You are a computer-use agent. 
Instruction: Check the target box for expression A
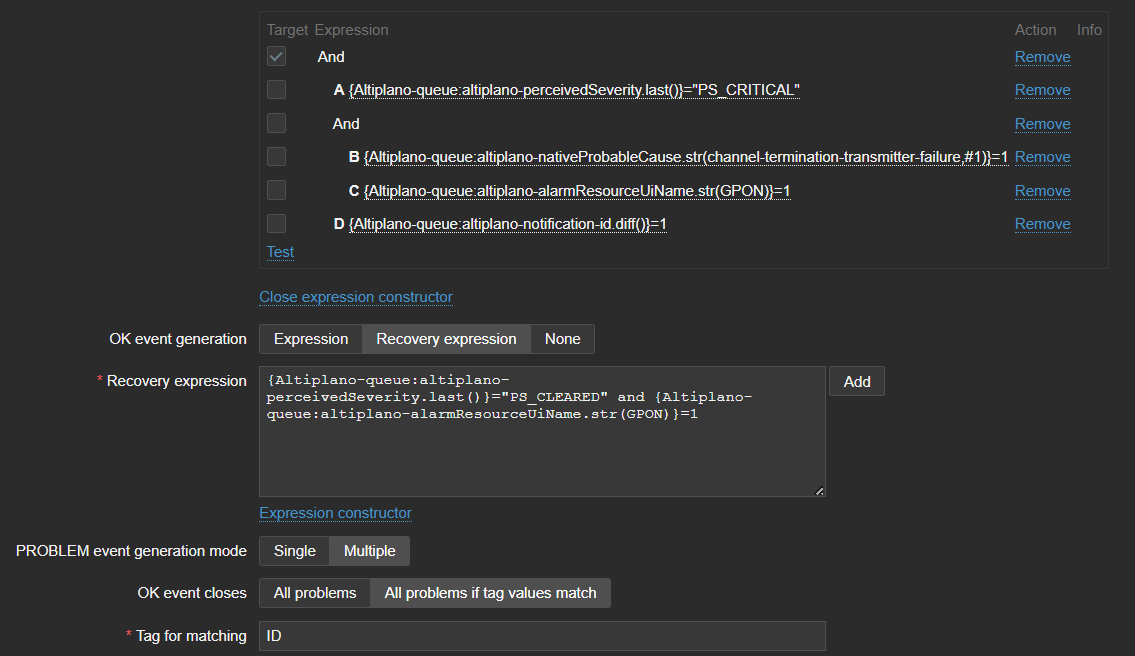(x=276, y=90)
